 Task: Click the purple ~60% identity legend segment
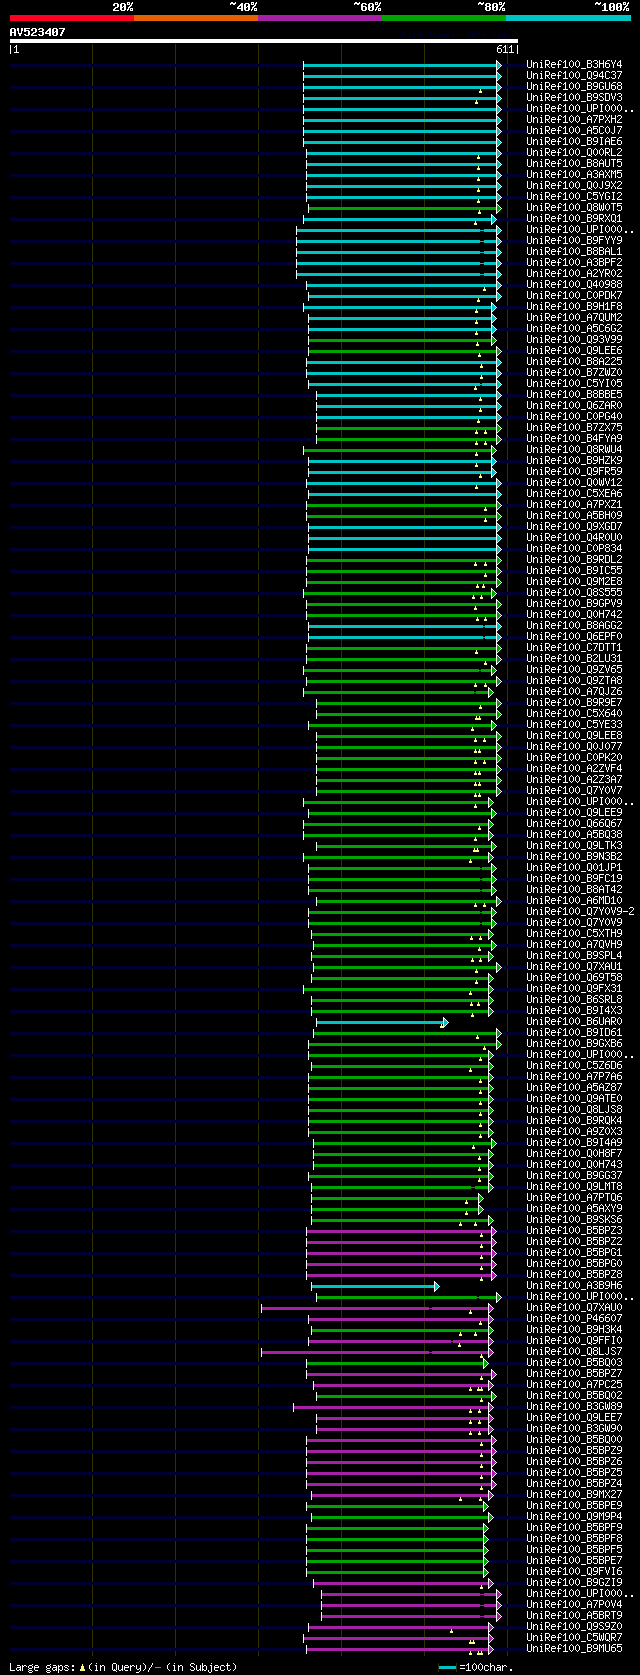coord(320,18)
